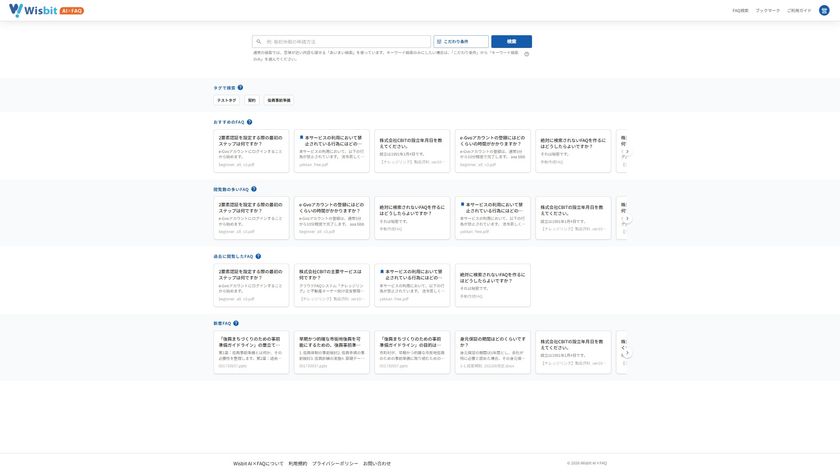Open e-Govアカウント card under おすすめのFAQ
Viewport: 840px width, 473px height.
[x=493, y=151]
